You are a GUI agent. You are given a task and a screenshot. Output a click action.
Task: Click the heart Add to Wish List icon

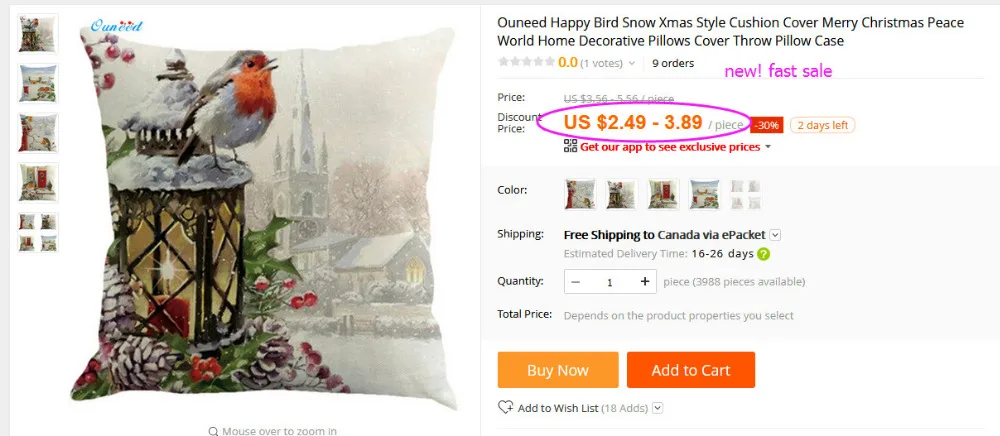(x=505, y=407)
